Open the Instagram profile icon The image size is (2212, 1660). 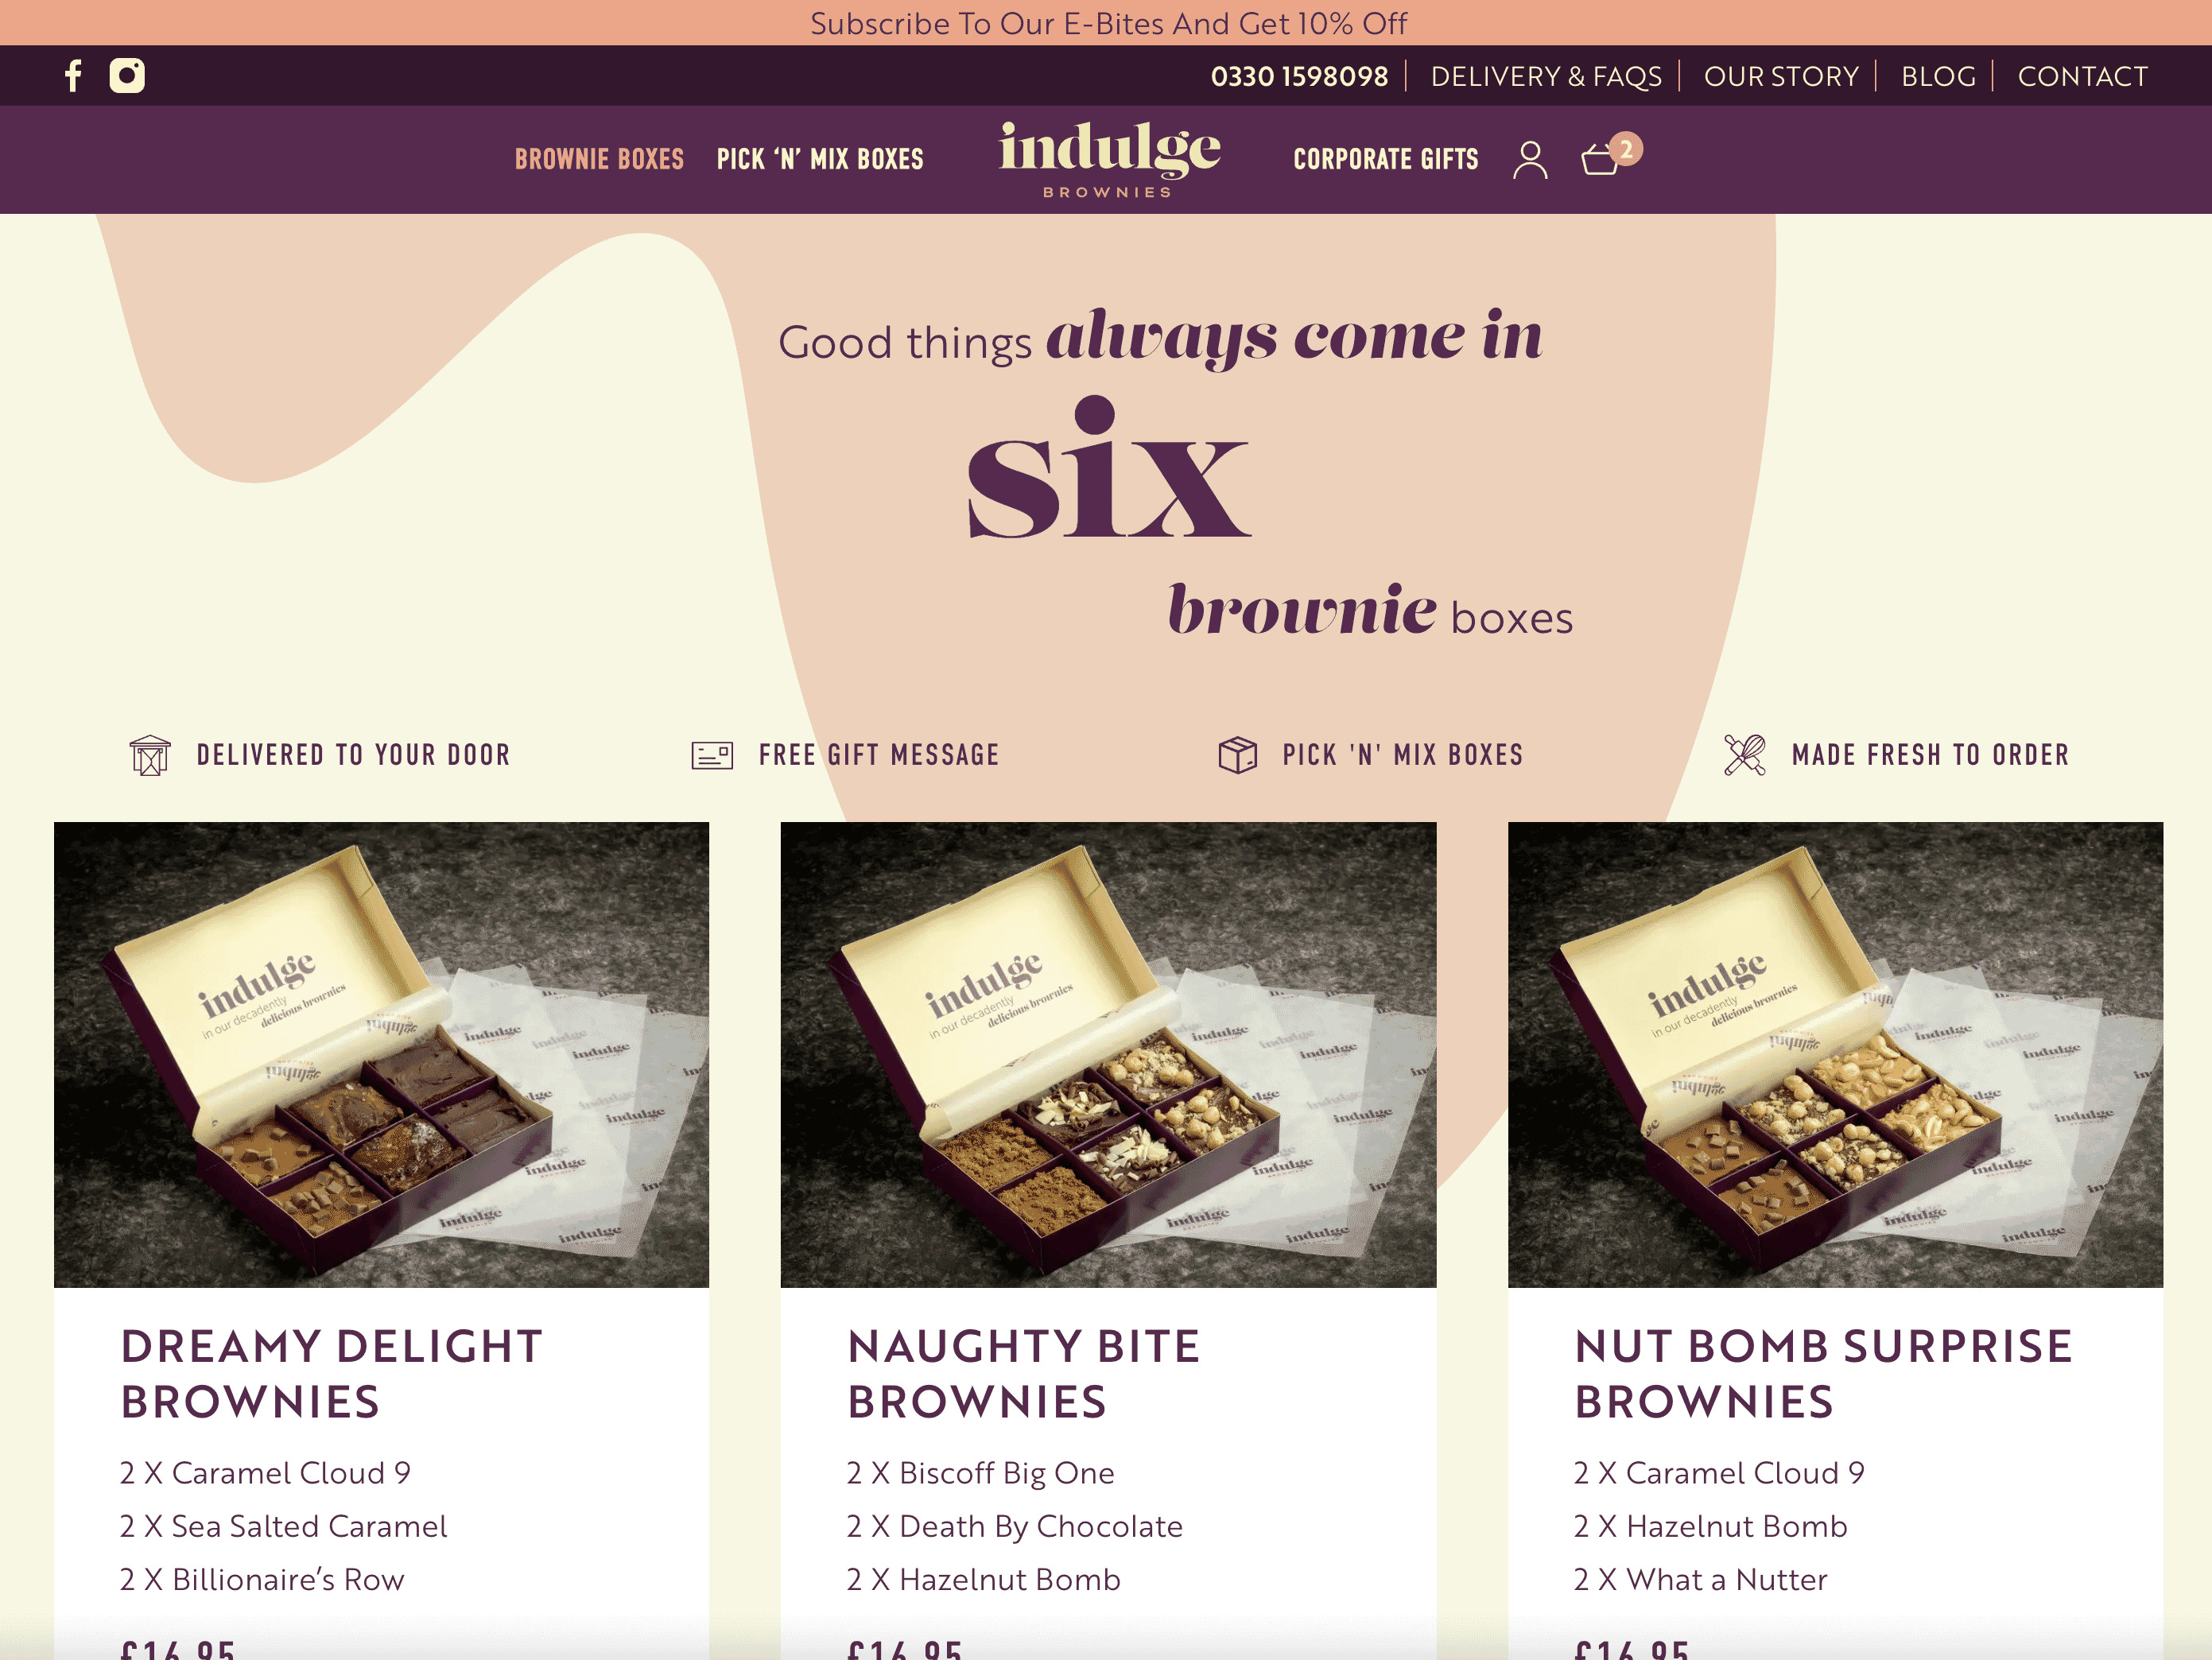127,76
